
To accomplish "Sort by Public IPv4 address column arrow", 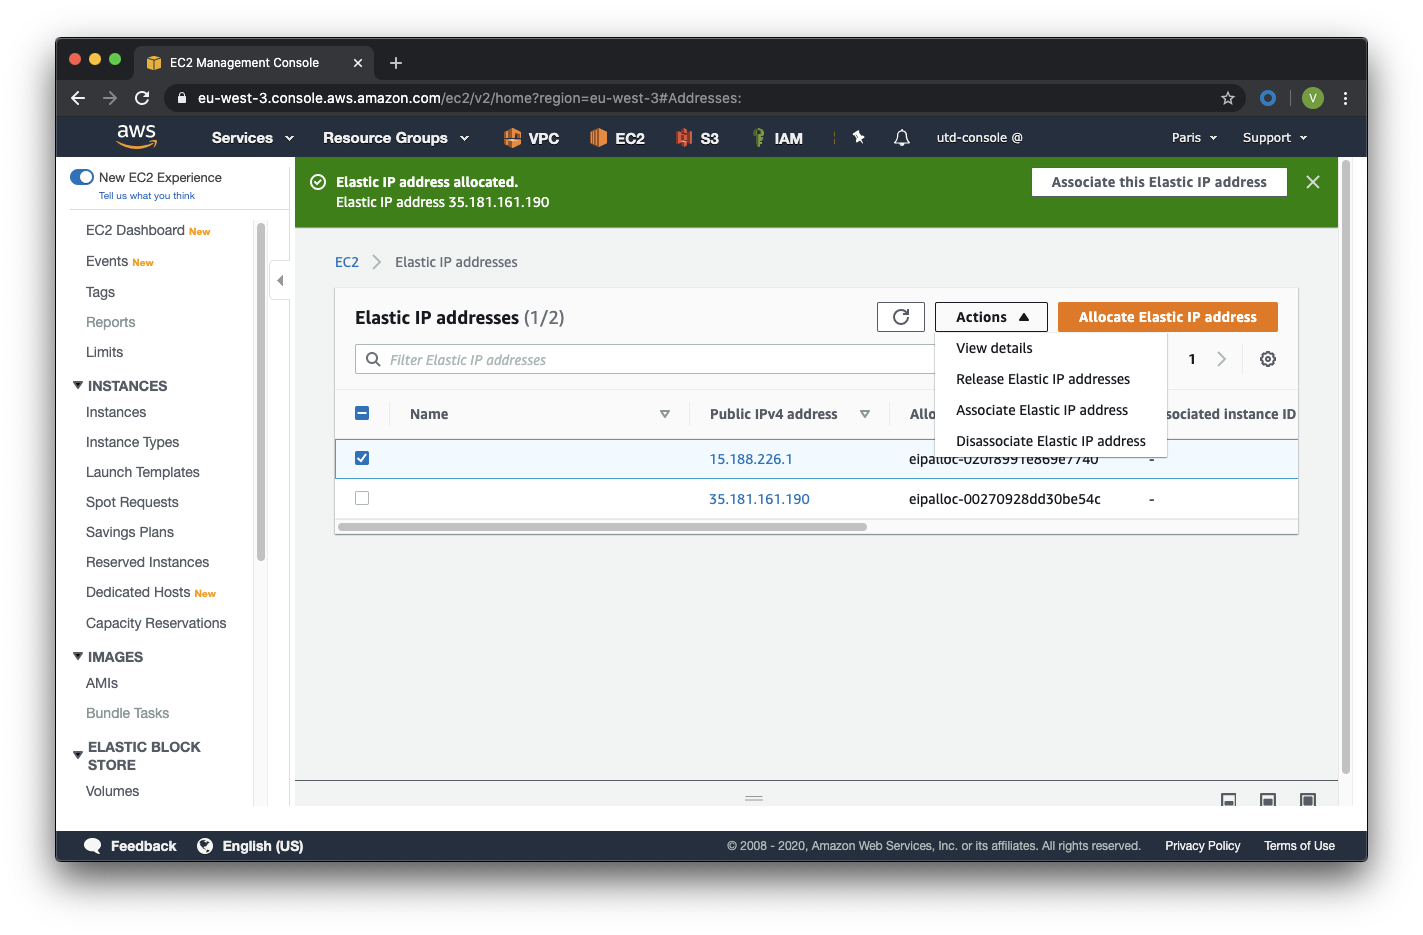I will point(865,414).
